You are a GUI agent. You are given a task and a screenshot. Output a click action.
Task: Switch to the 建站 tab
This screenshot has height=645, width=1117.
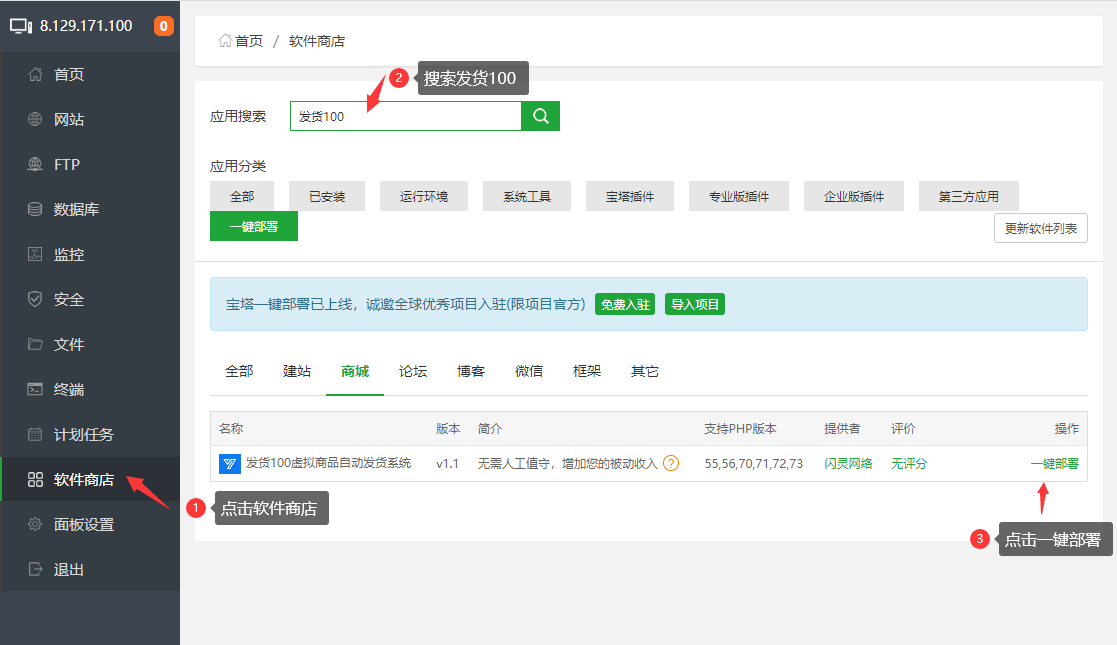point(297,371)
